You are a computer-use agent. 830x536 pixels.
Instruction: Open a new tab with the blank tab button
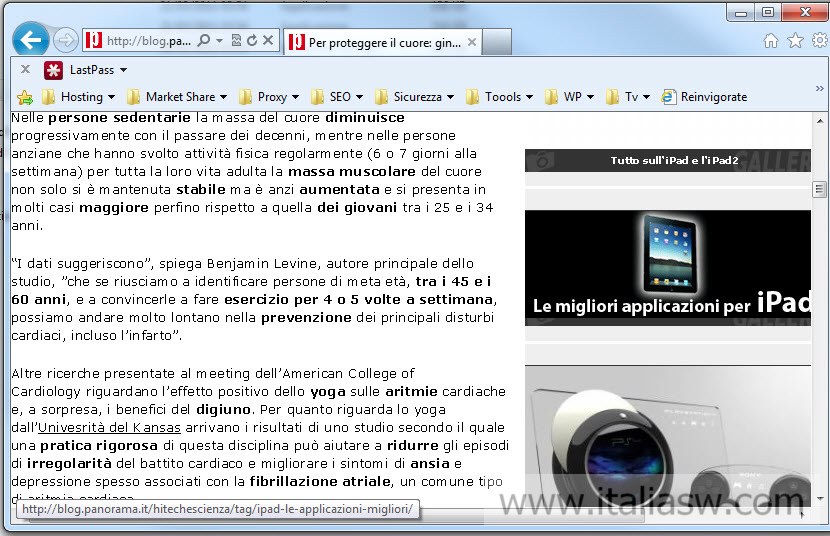coord(497,42)
